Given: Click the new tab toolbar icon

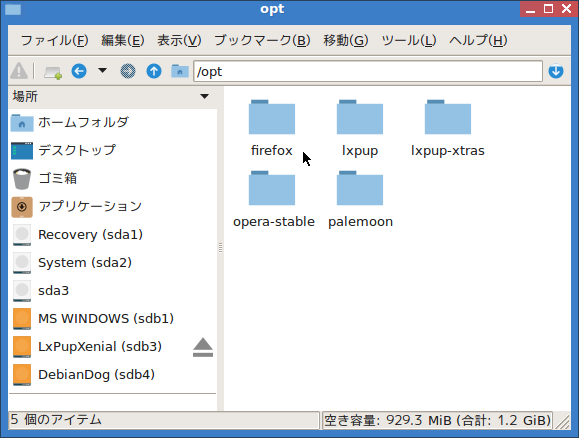Looking at the screenshot, I should [x=53, y=71].
